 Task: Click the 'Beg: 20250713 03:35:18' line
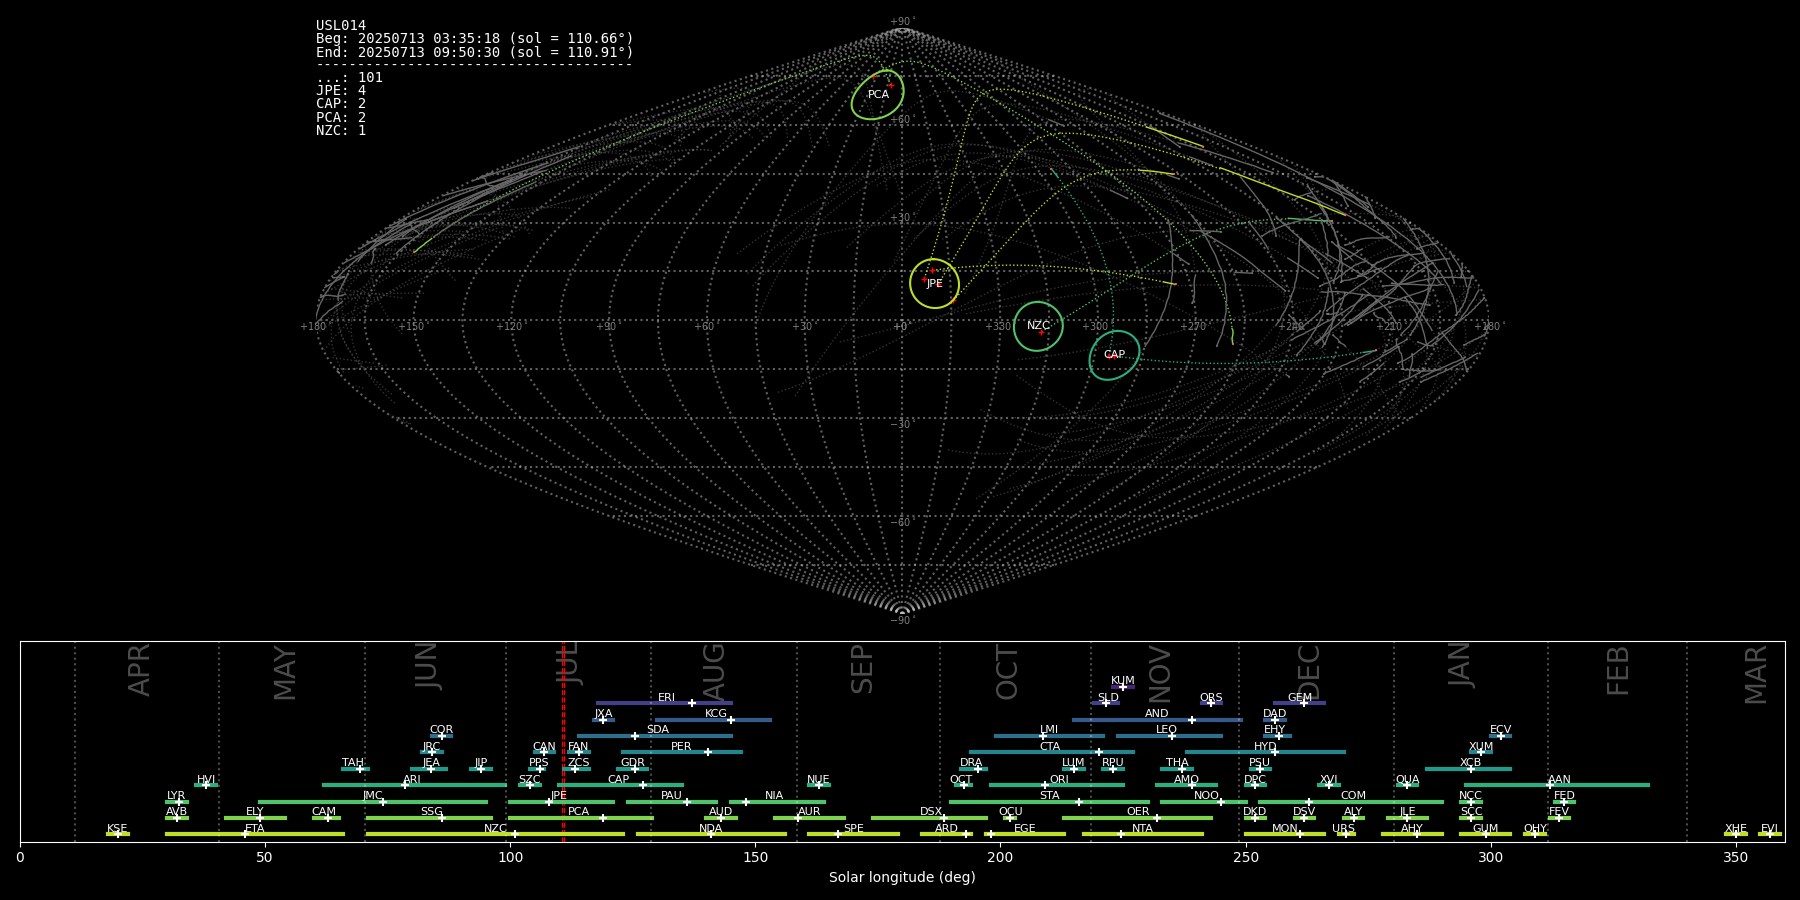click(x=475, y=39)
